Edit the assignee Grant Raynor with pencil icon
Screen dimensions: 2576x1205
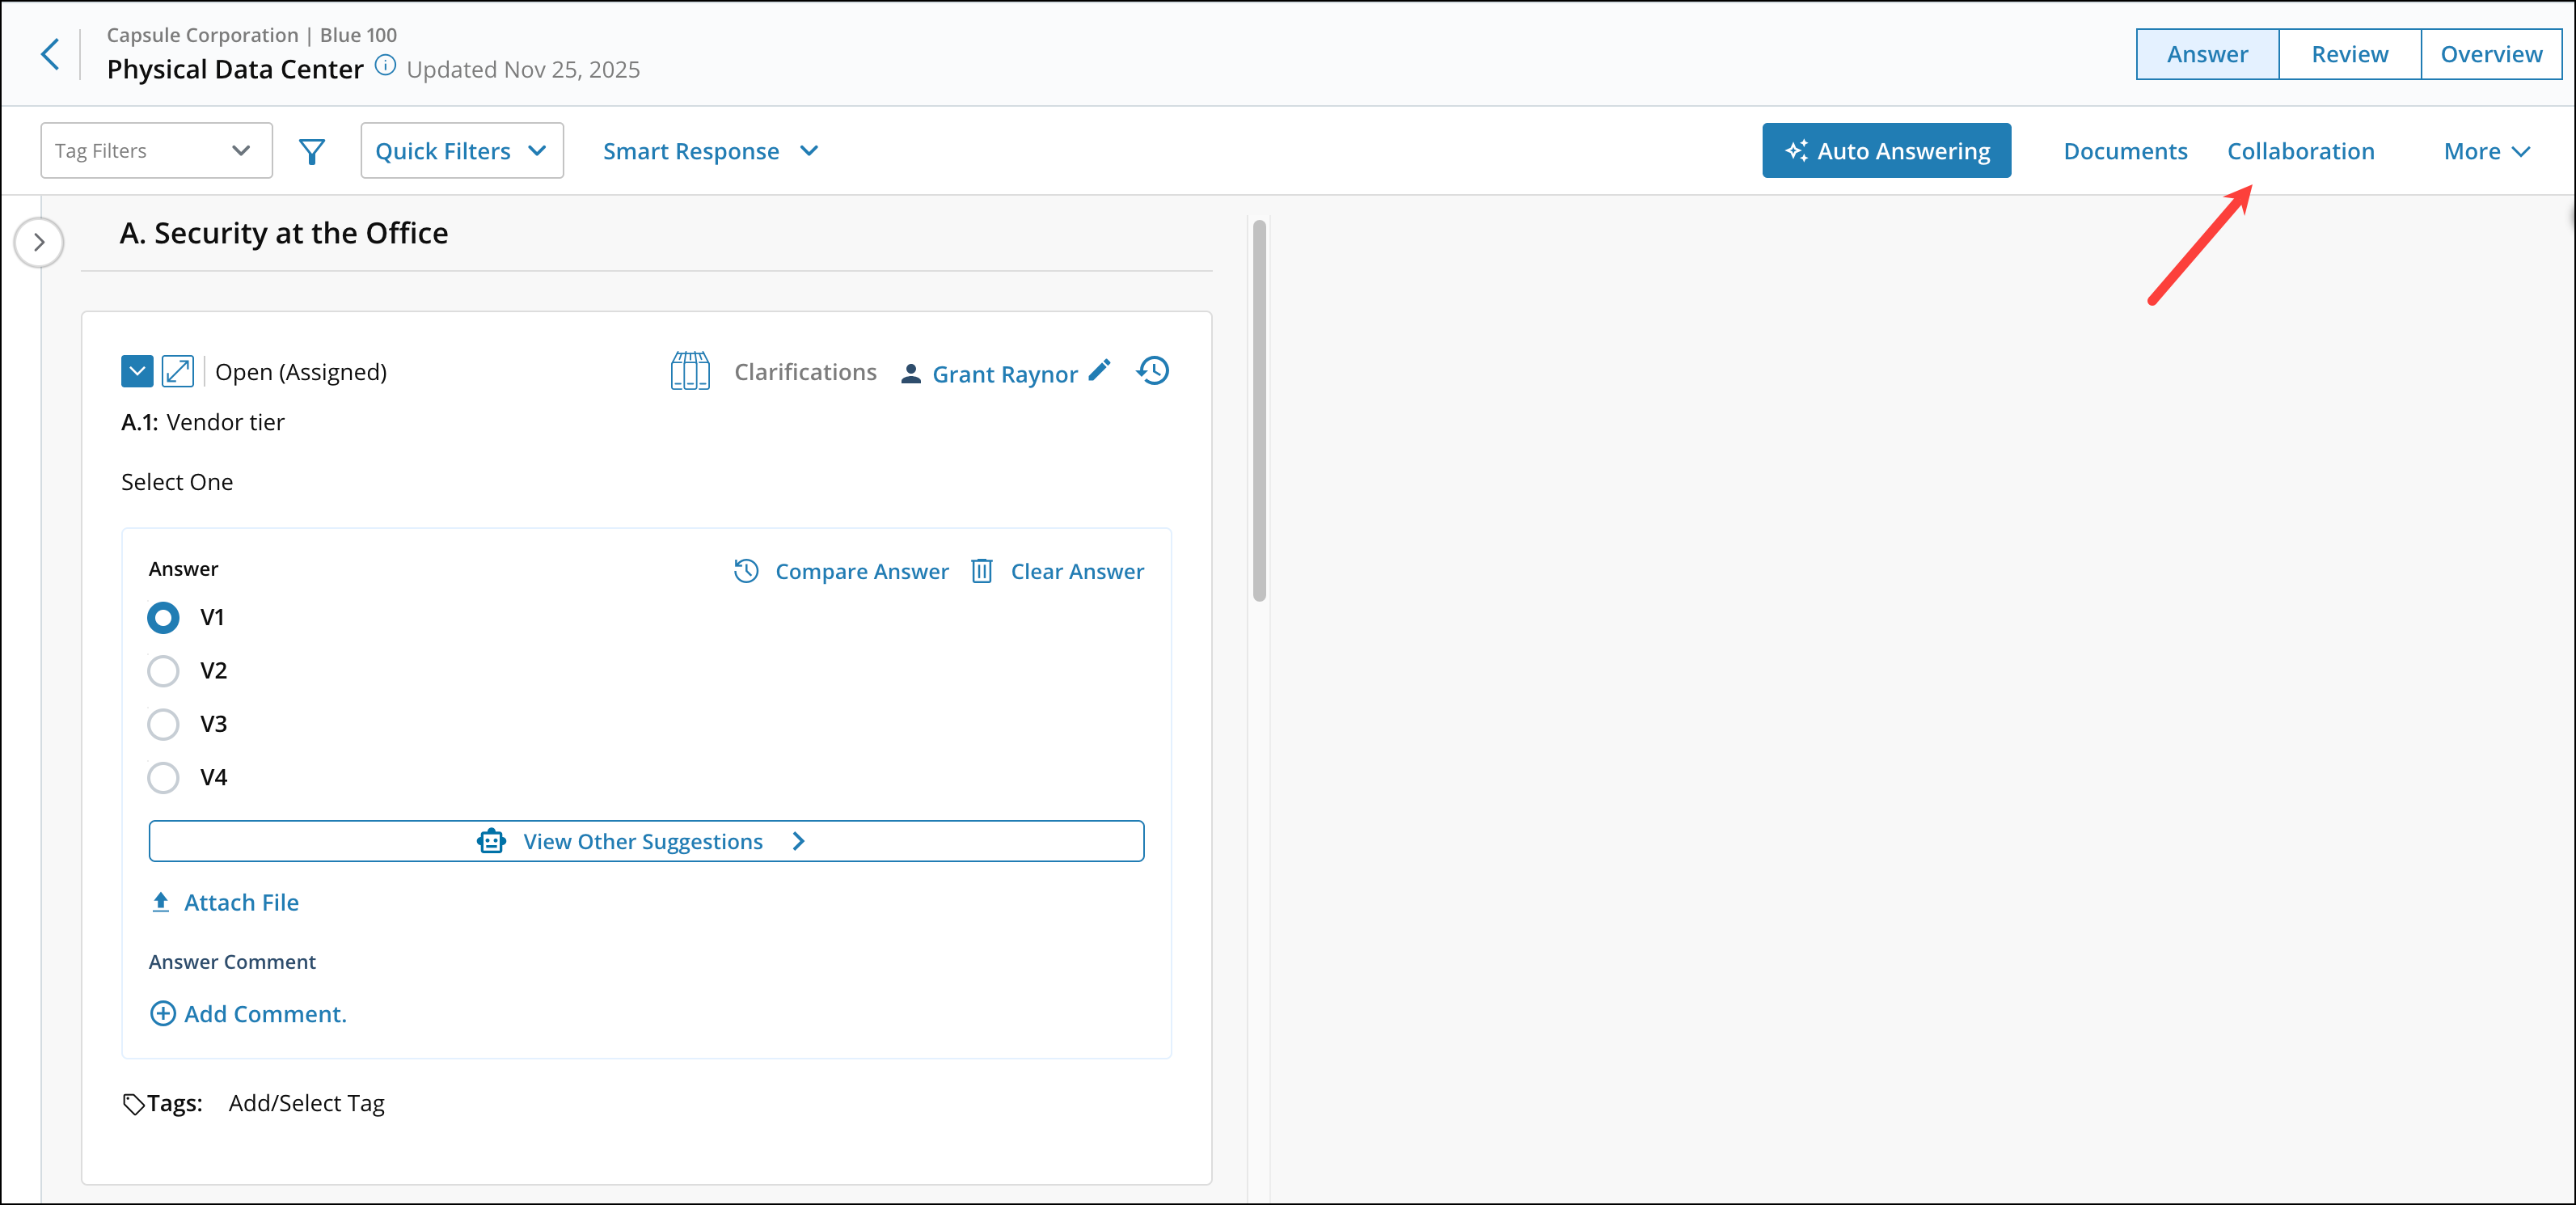click(1100, 370)
